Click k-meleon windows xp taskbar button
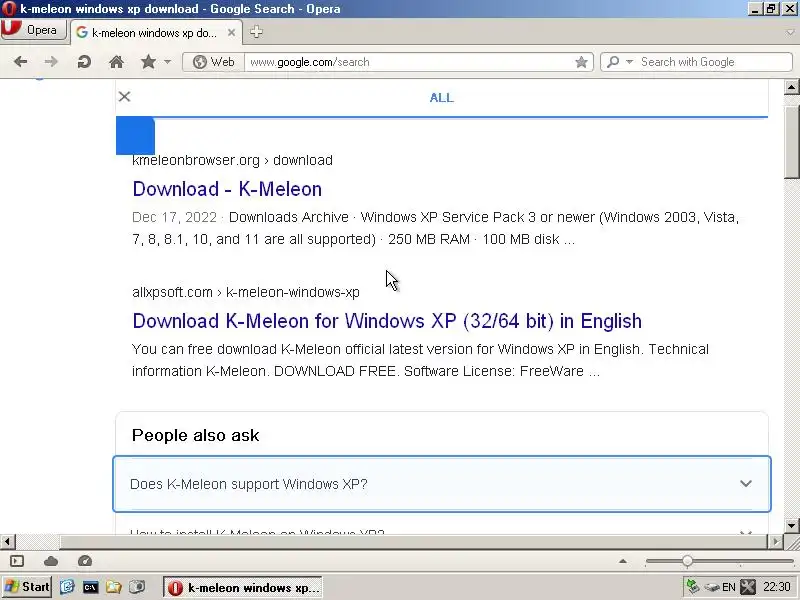The height and width of the screenshot is (600, 800). [244, 588]
